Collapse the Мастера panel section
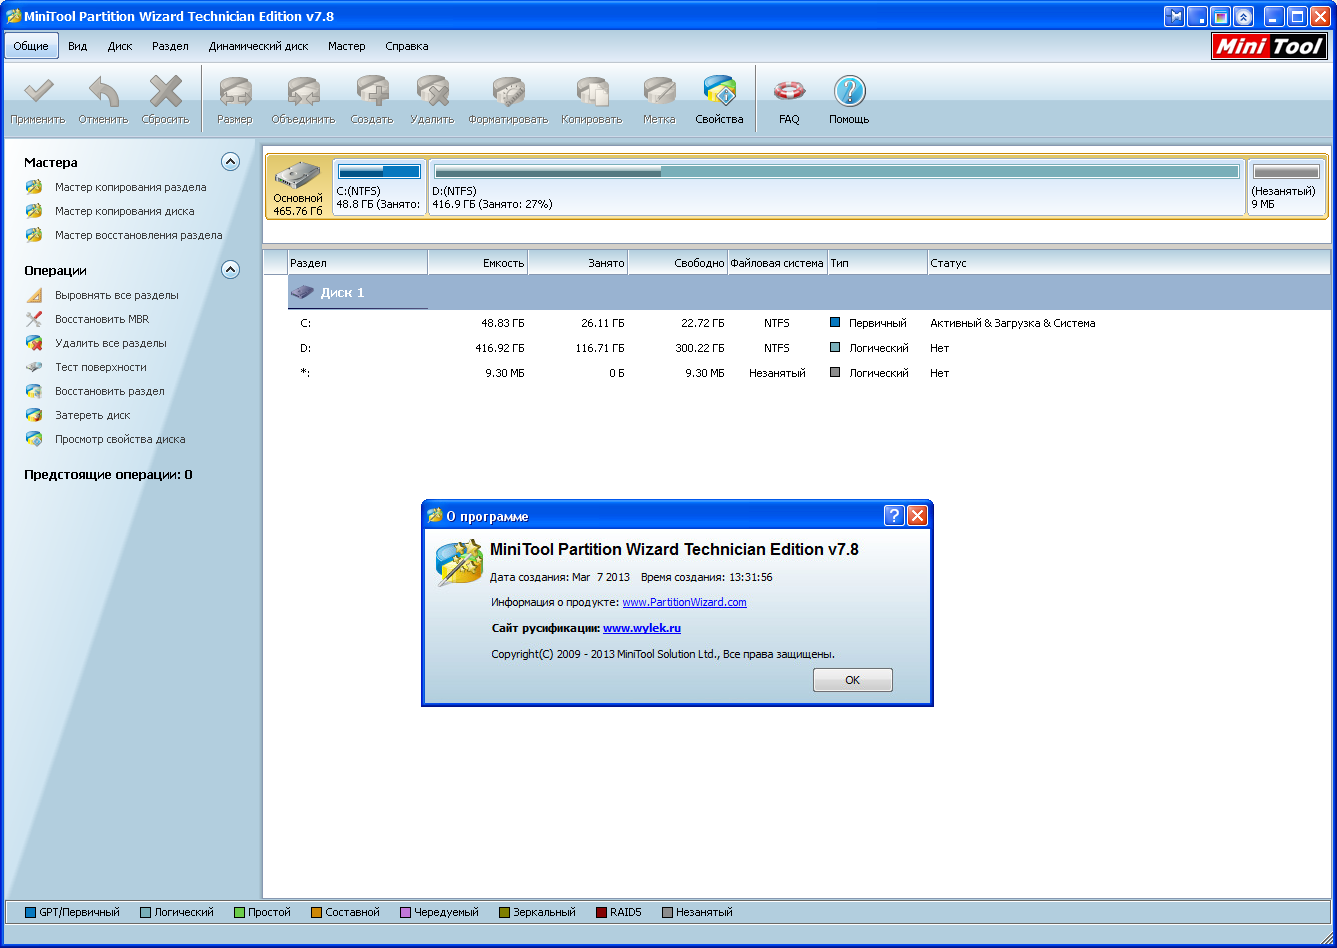The image size is (1337, 948). [230, 161]
